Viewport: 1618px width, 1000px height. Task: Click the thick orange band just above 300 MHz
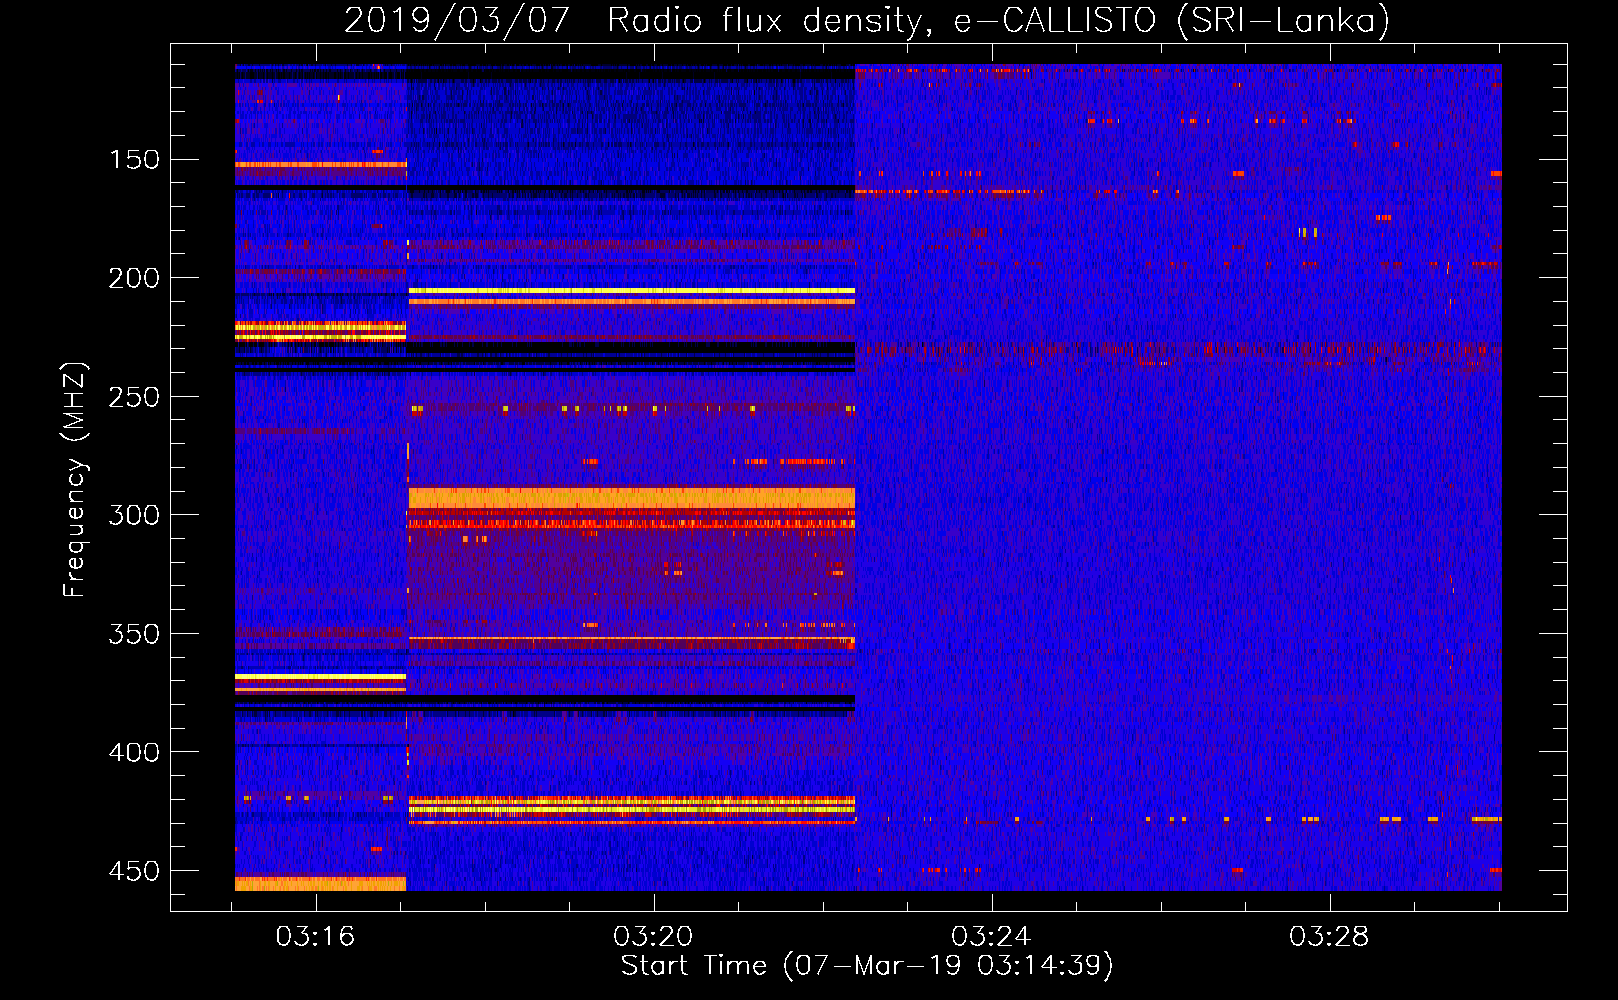click(x=632, y=498)
